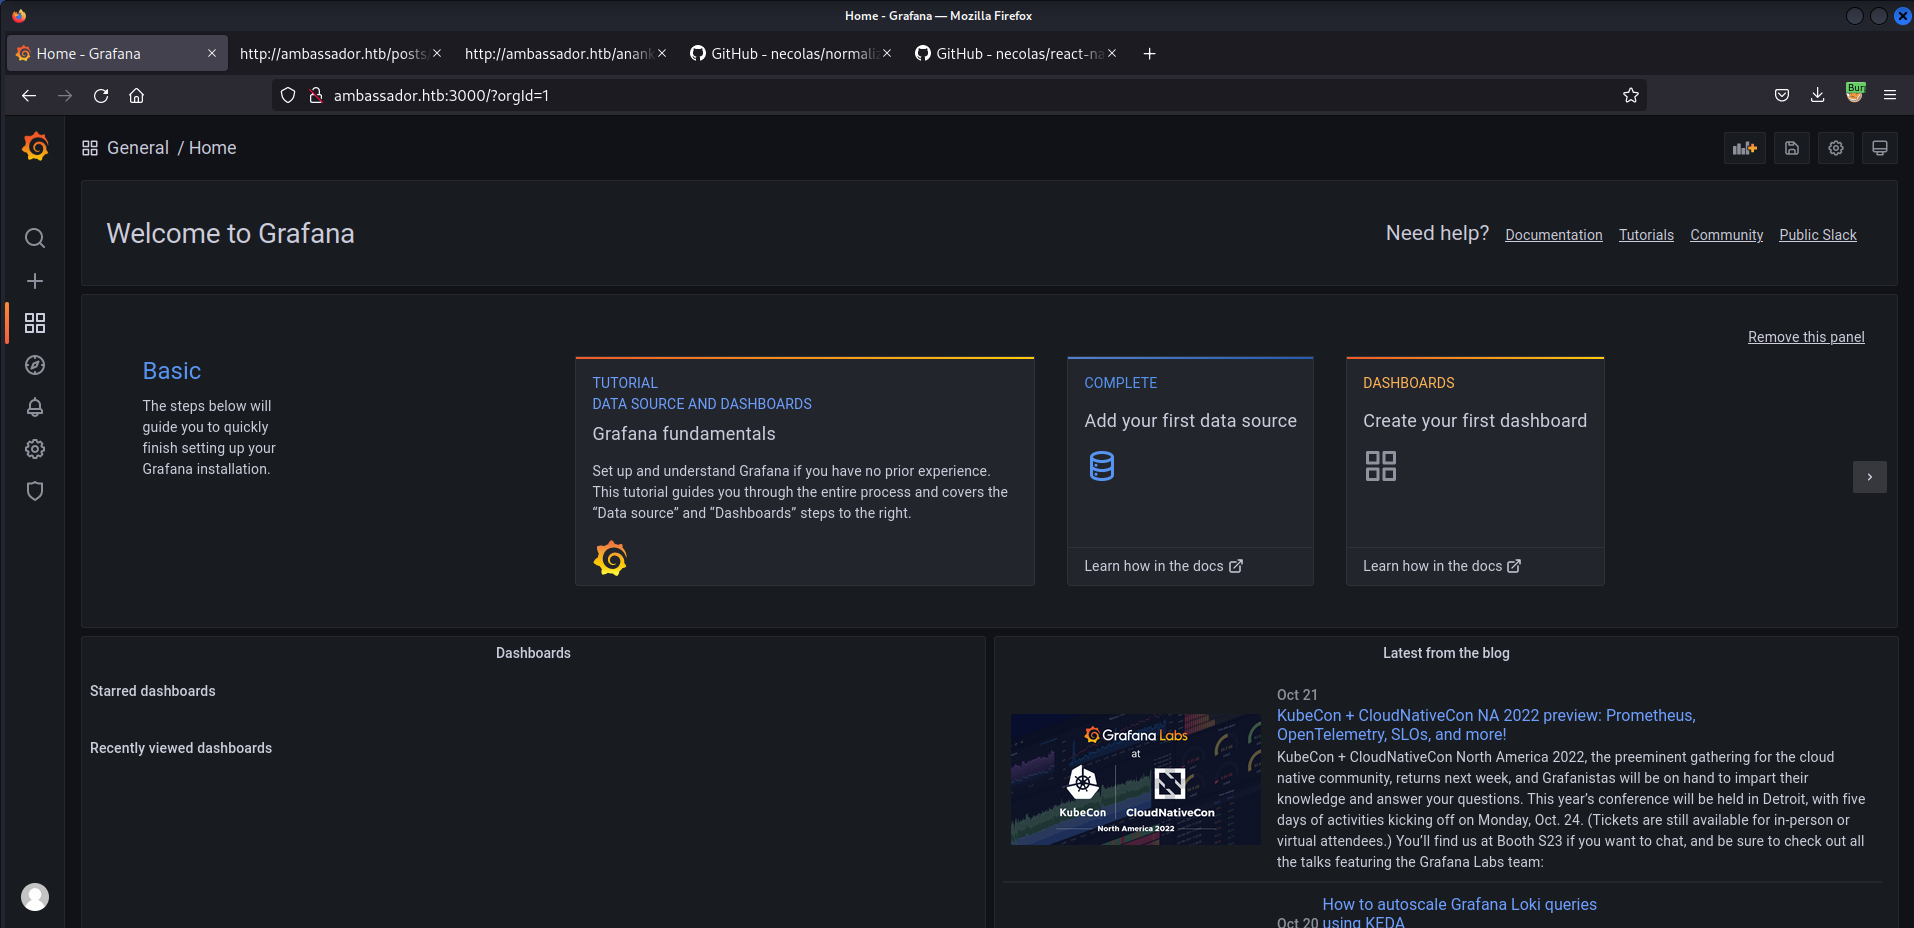
Task: Open the Documentation link
Action: coord(1554,235)
